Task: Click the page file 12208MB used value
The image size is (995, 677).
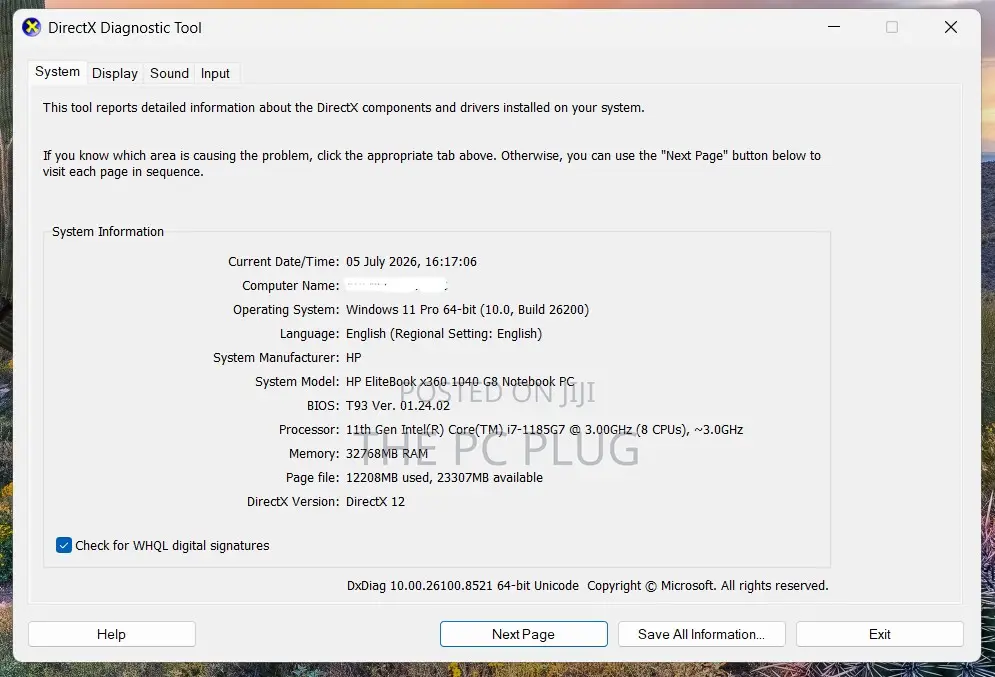Action: (x=444, y=478)
